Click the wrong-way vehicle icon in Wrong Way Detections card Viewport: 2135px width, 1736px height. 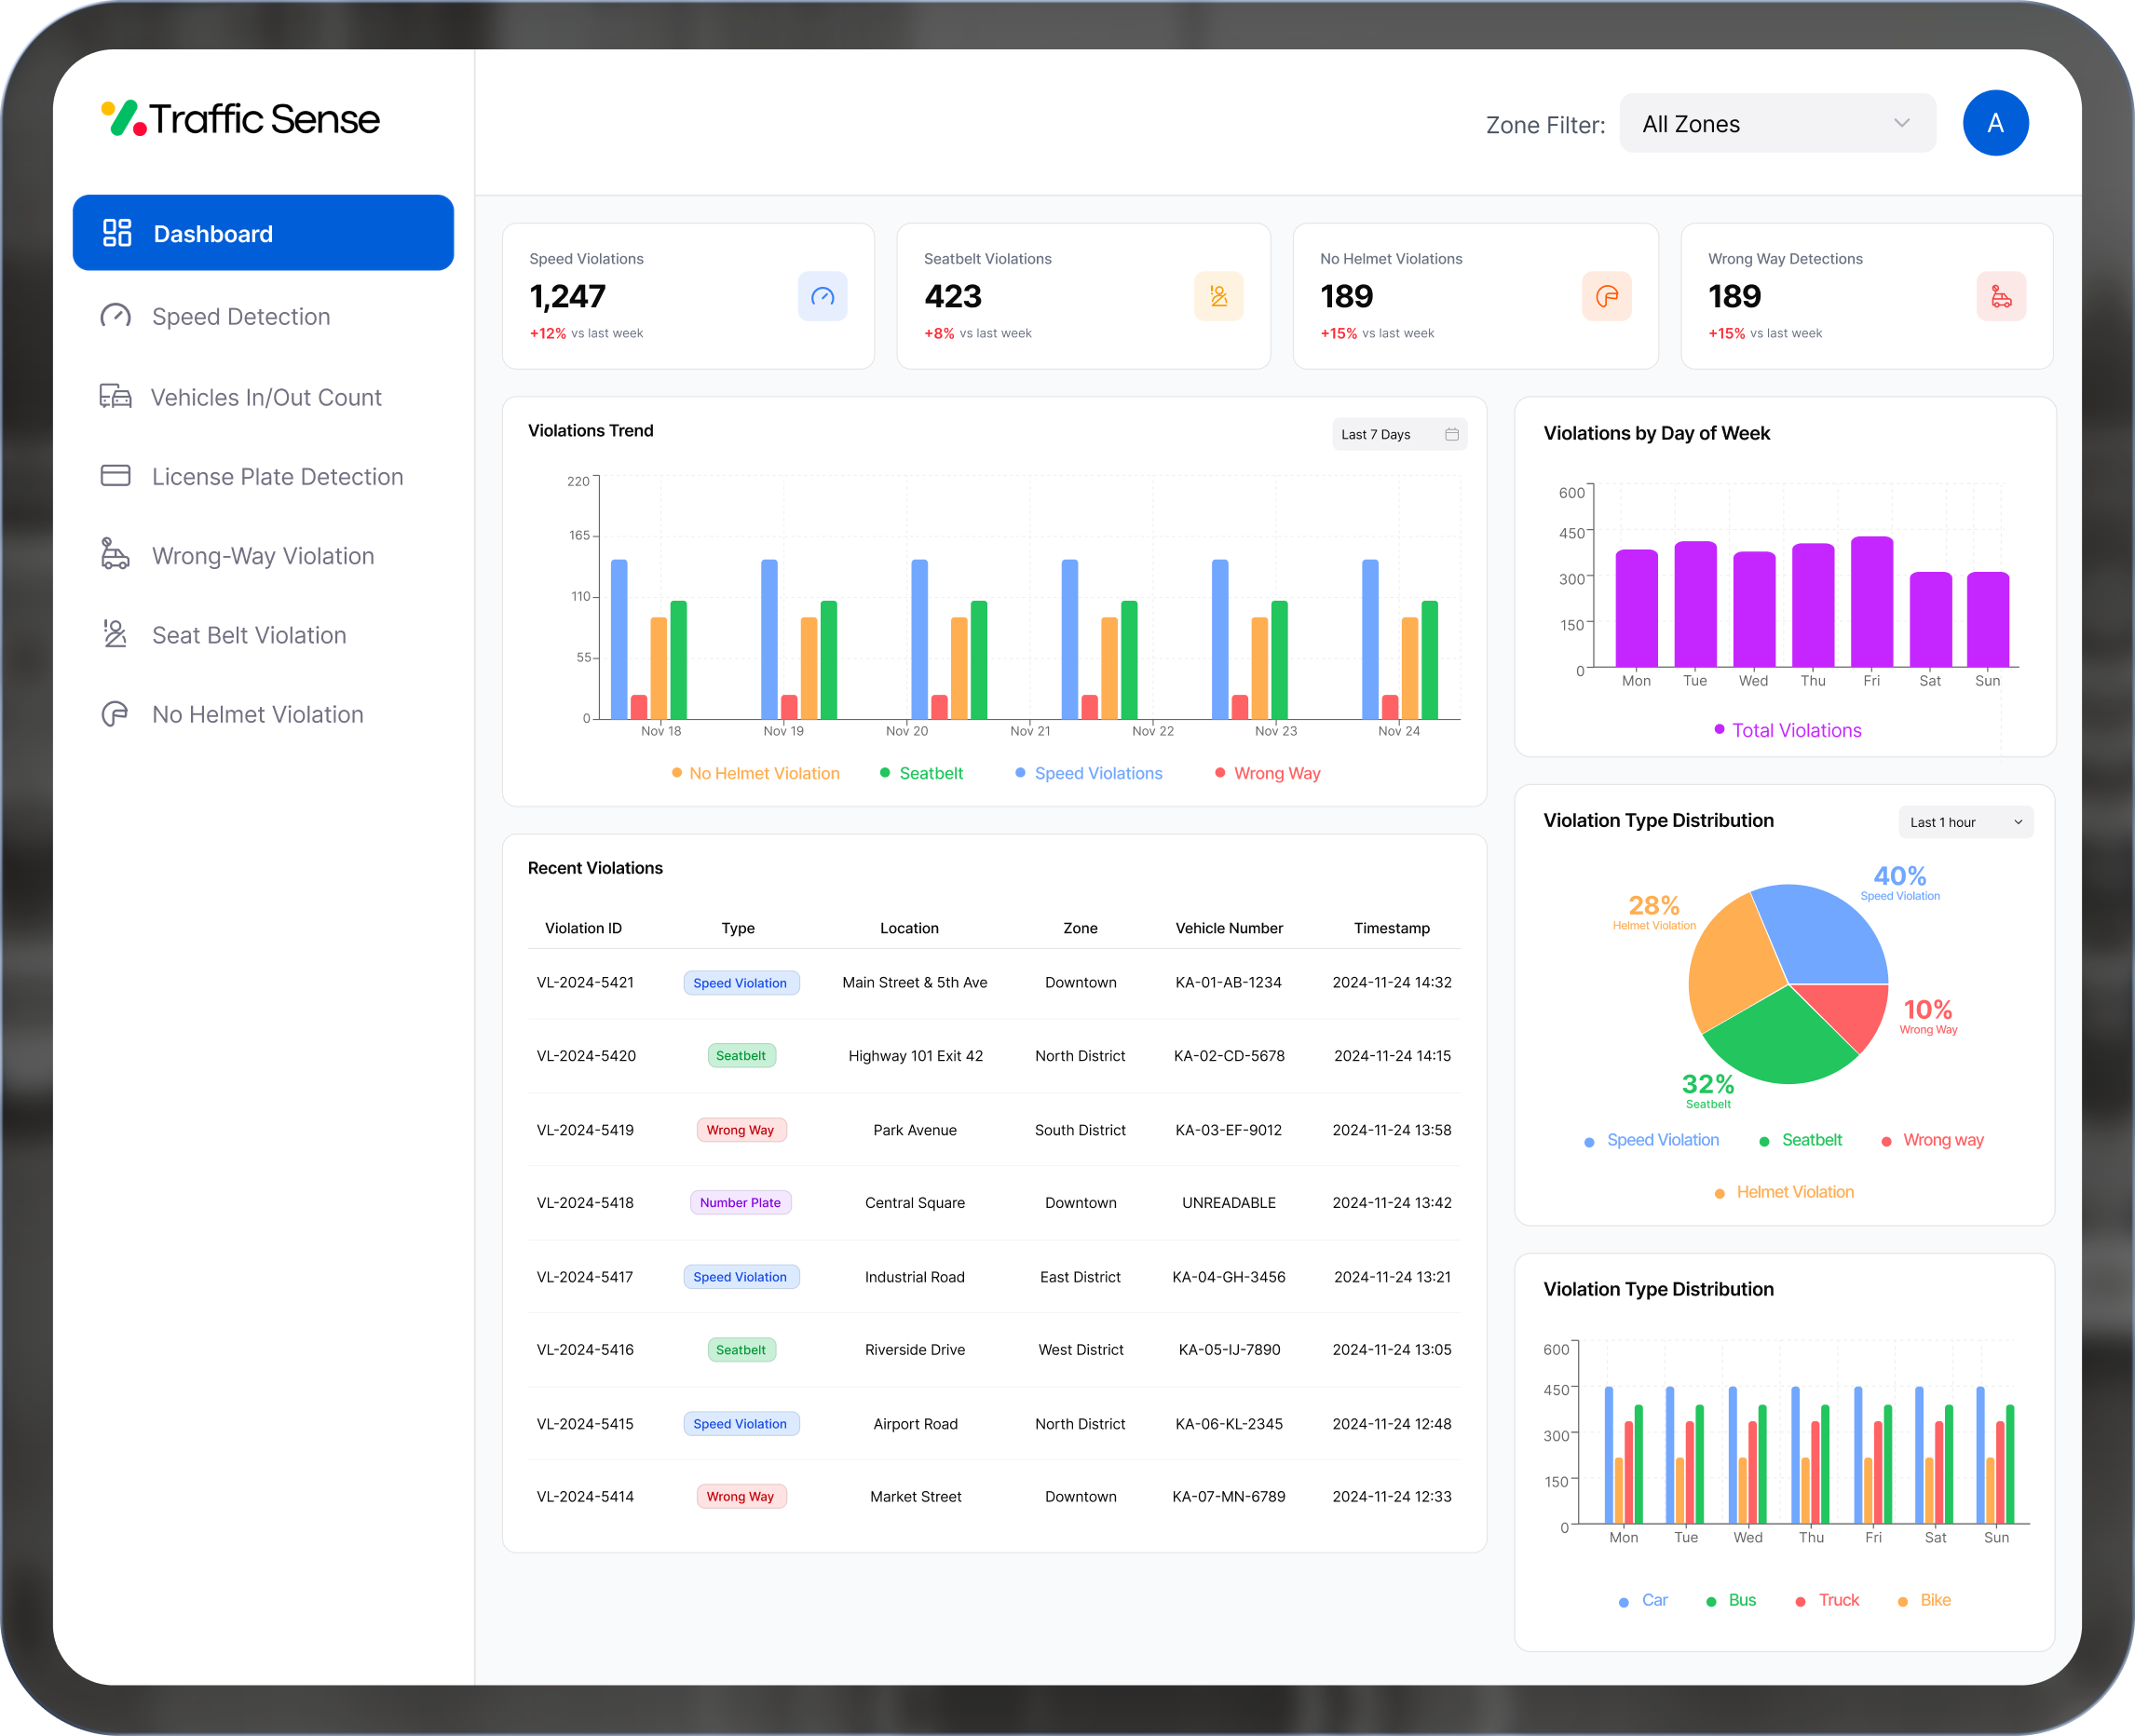[x=2000, y=296]
